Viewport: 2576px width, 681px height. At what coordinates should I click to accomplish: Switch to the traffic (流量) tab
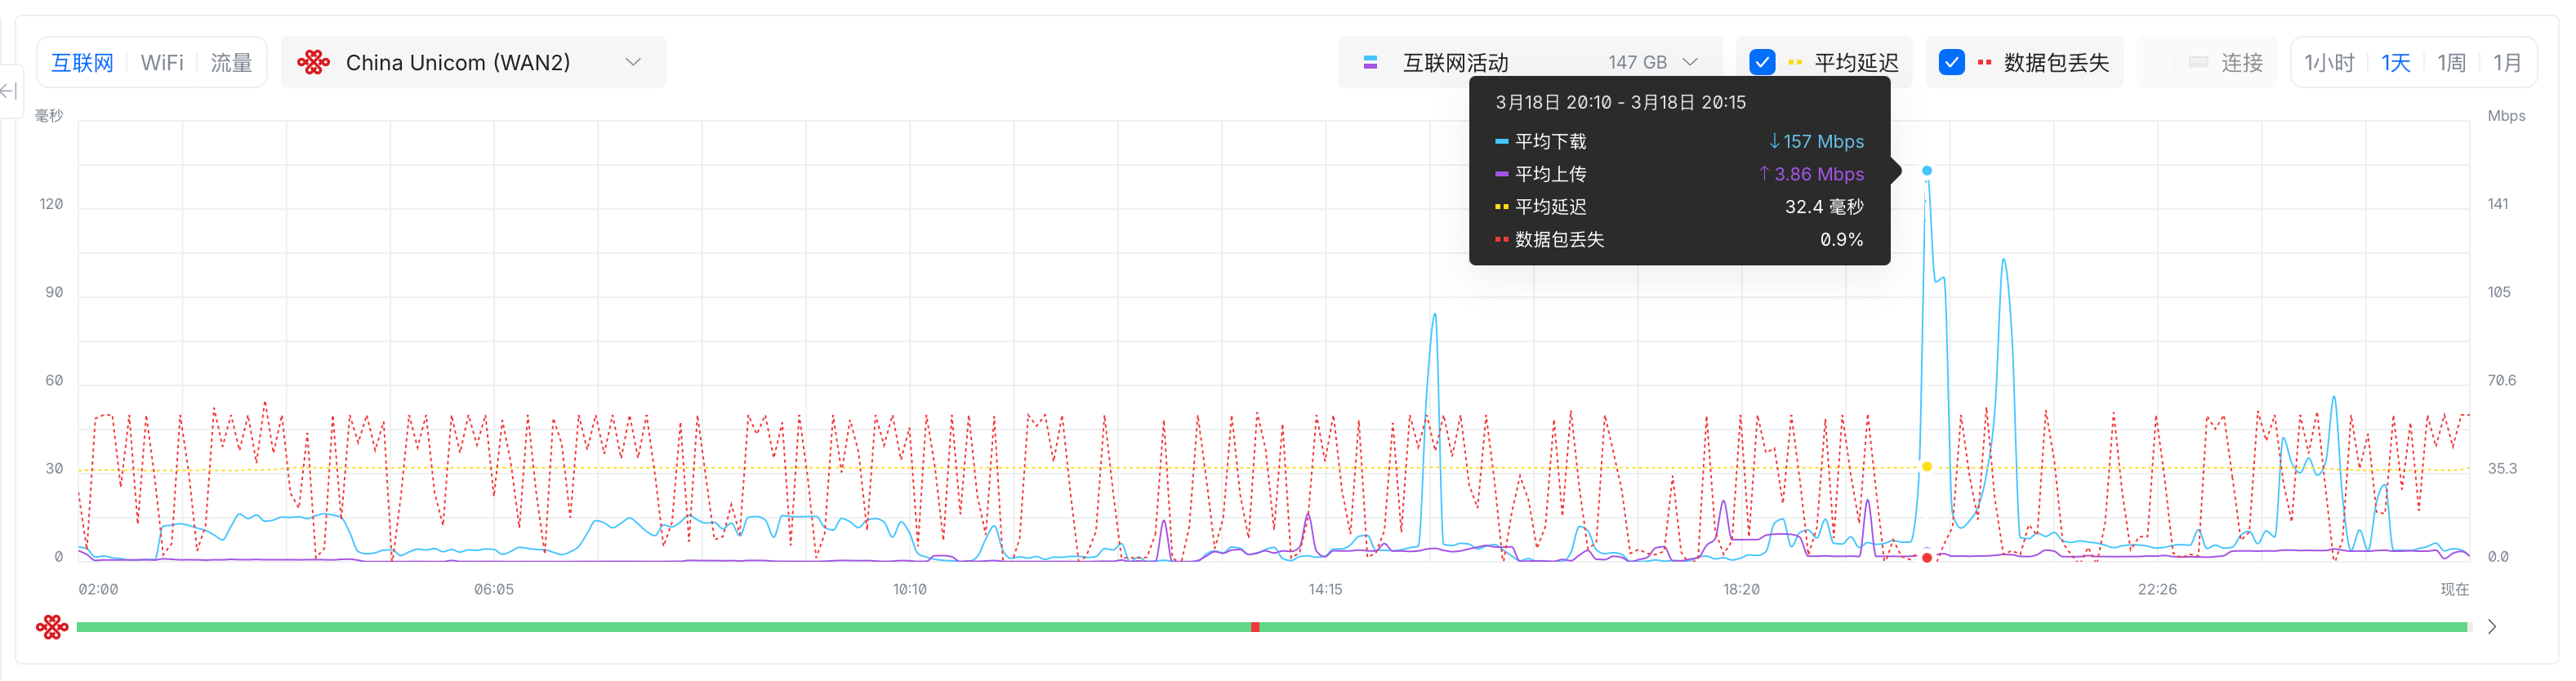(231, 62)
